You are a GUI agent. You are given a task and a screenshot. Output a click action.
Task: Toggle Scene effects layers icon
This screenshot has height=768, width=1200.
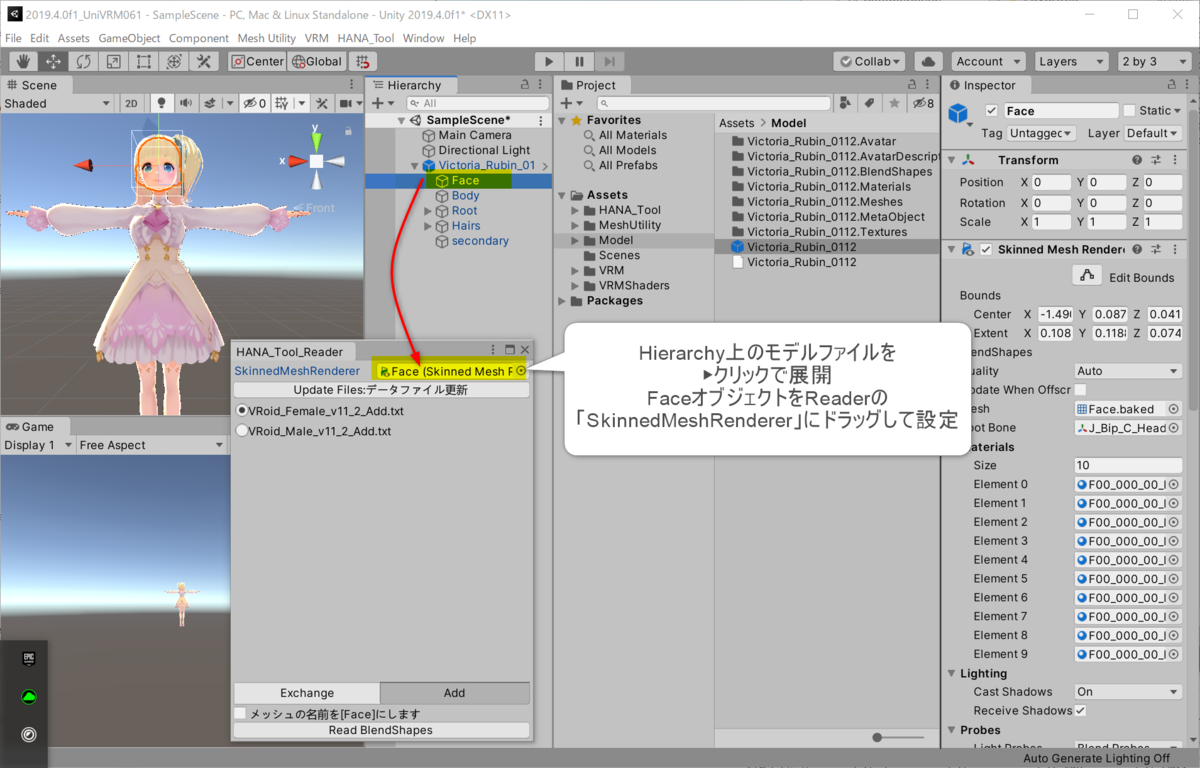click(x=210, y=103)
